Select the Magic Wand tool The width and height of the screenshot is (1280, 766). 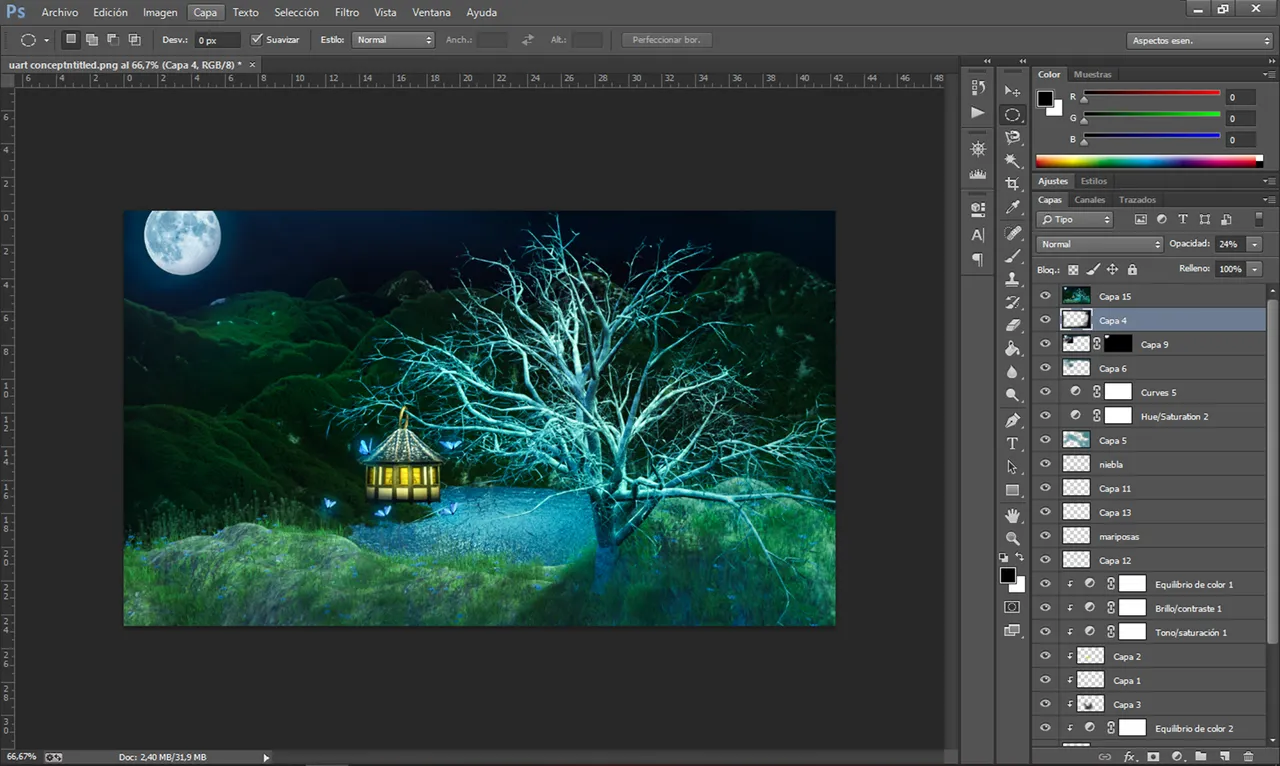1013,161
